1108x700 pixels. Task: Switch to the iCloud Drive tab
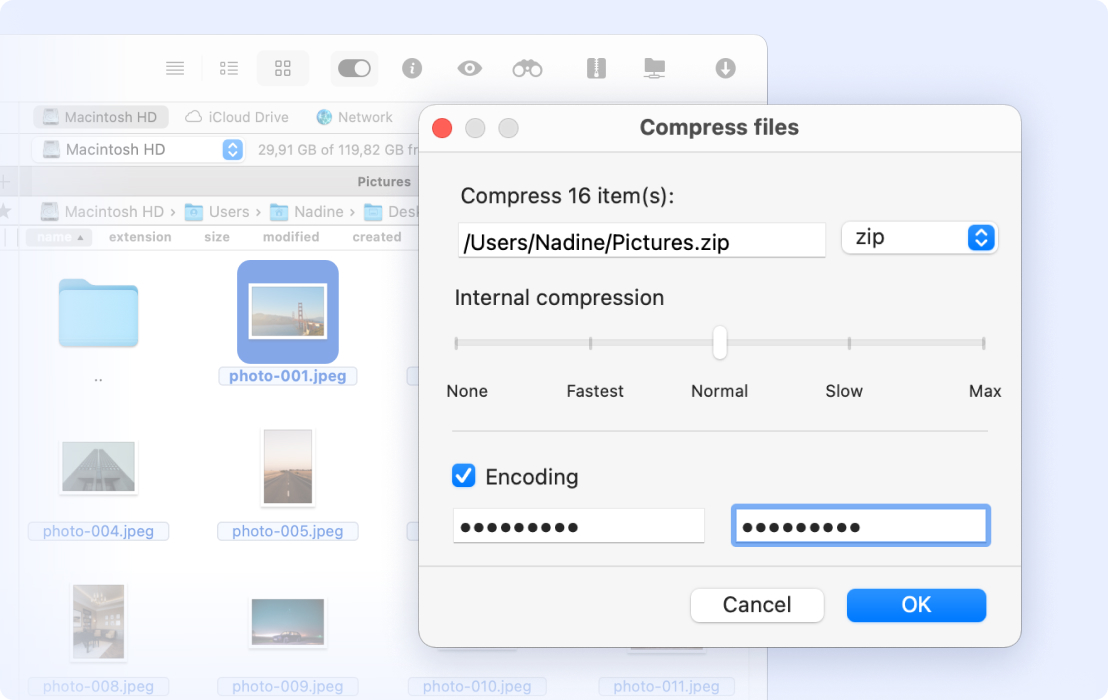click(x=237, y=117)
